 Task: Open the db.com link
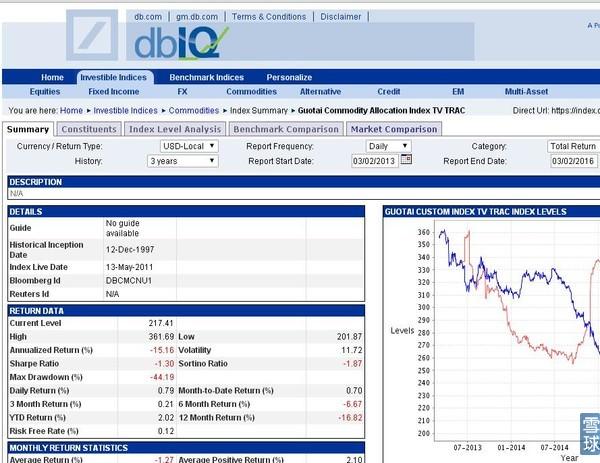click(x=148, y=17)
